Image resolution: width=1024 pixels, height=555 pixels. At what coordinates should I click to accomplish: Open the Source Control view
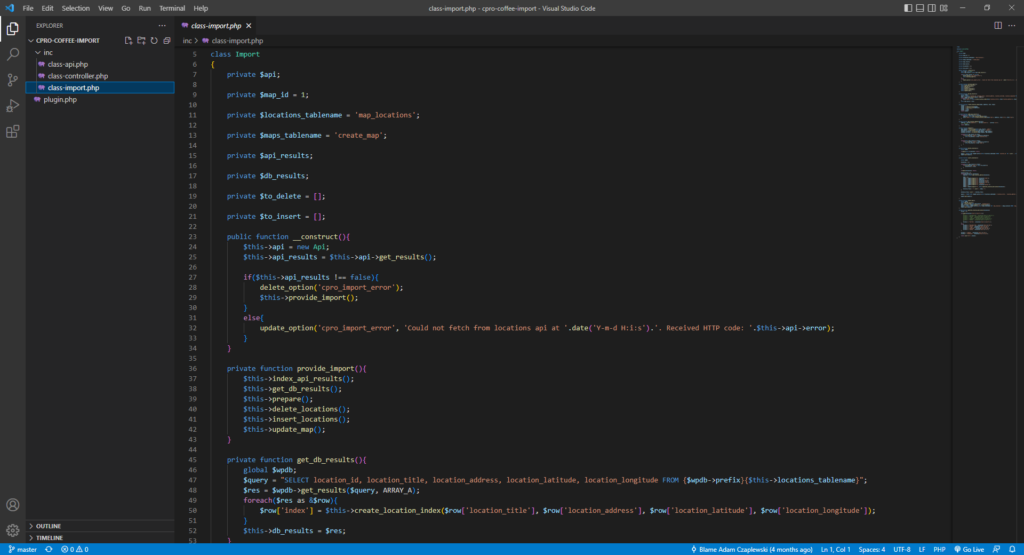coord(12,80)
